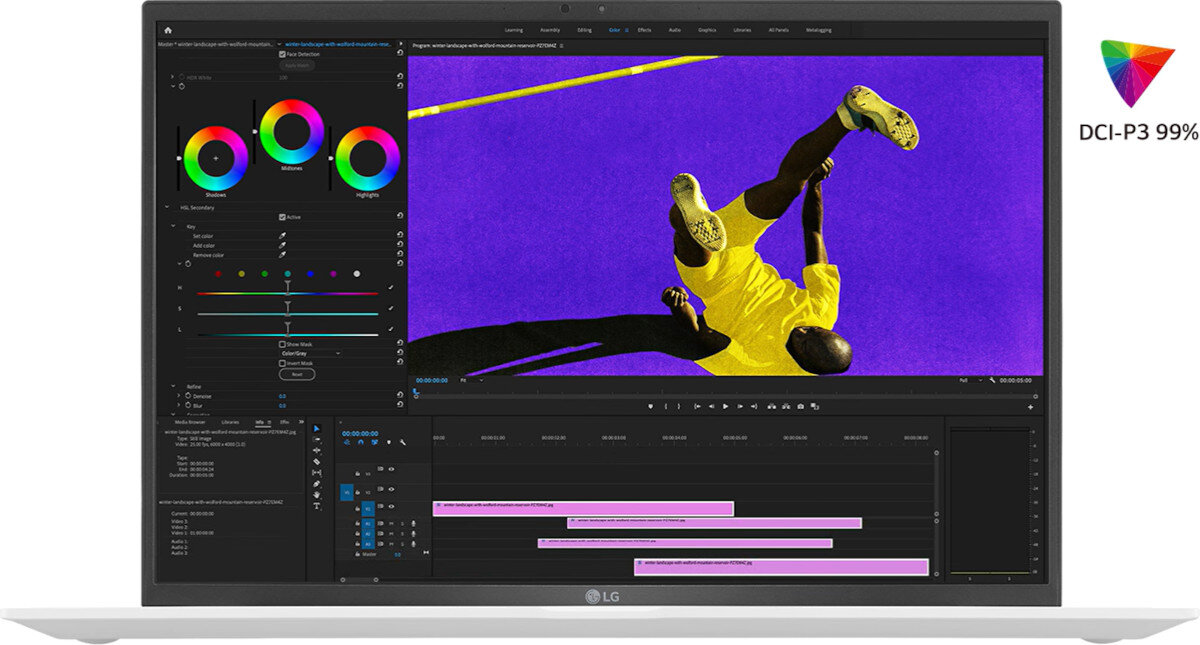Select the bottom pink clip in the timeline

[781, 567]
